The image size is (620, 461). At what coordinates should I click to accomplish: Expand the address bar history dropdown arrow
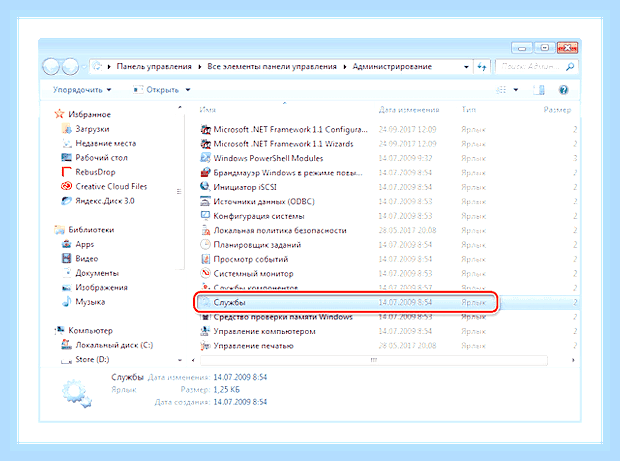pyautogui.click(x=466, y=67)
